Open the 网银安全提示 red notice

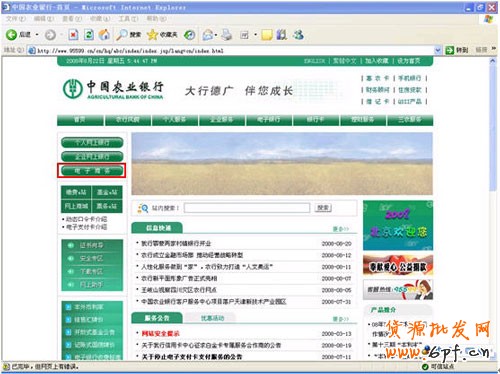(x=160, y=333)
